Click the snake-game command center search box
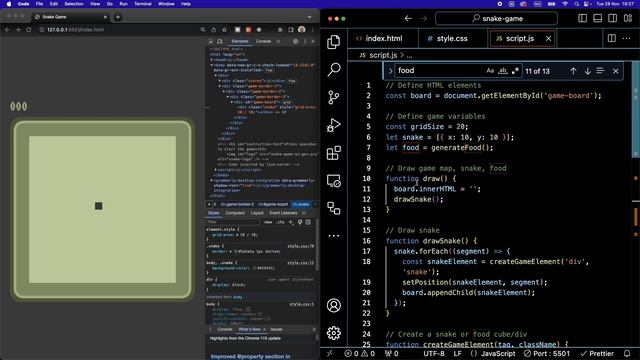The height and width of the screenshot is (360, 640). tap(496, 18)
